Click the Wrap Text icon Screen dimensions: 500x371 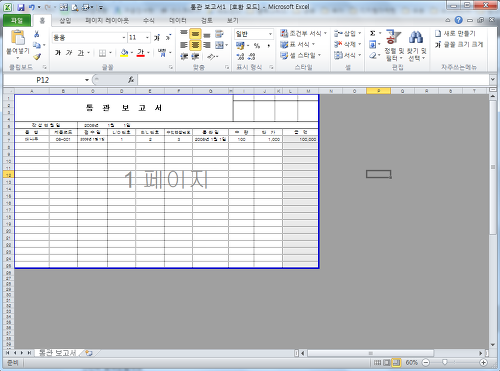point(219,34)
